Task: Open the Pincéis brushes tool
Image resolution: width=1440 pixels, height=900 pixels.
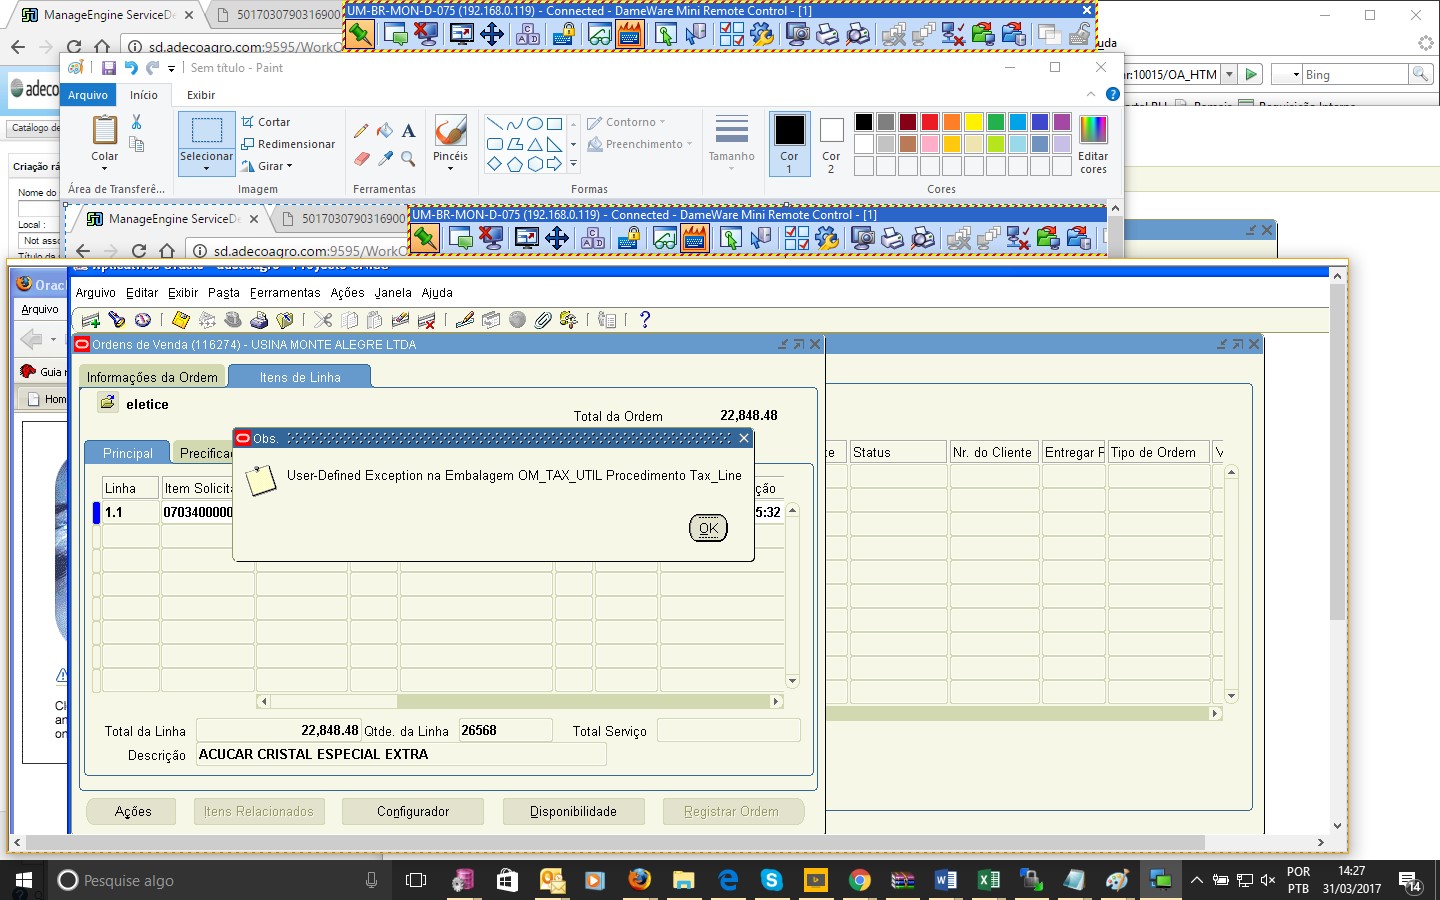Action: tap(450, 143)
